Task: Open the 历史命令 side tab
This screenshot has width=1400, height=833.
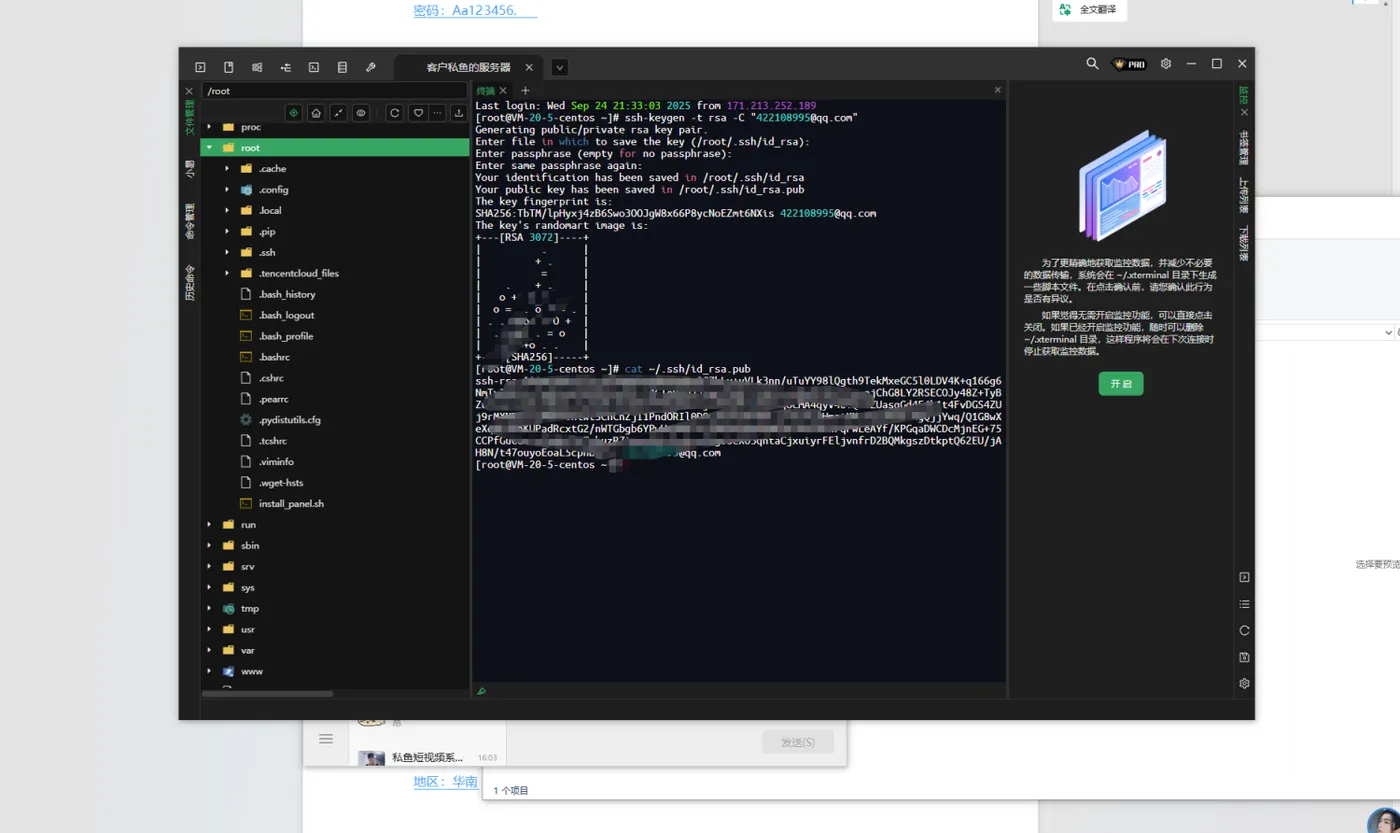Action: point(189,283)
